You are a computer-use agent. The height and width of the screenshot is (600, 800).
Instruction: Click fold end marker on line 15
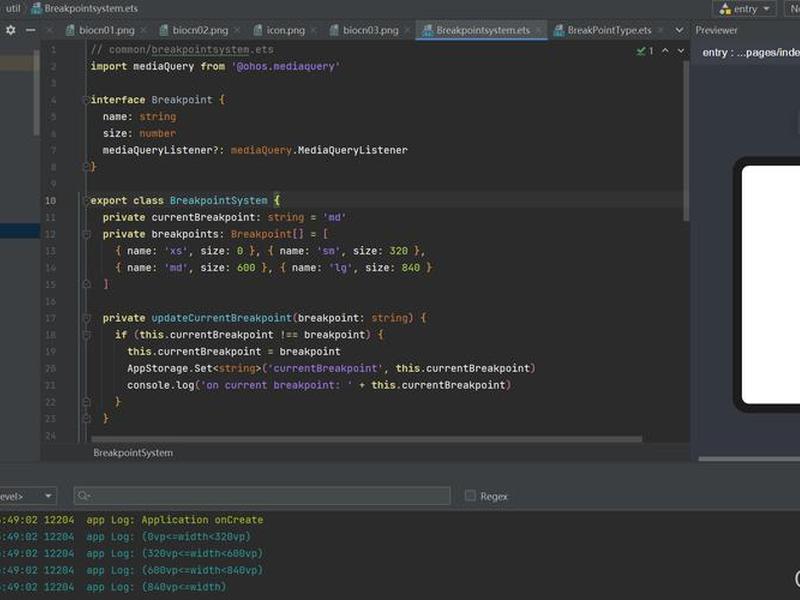click(x=87, y=284)
